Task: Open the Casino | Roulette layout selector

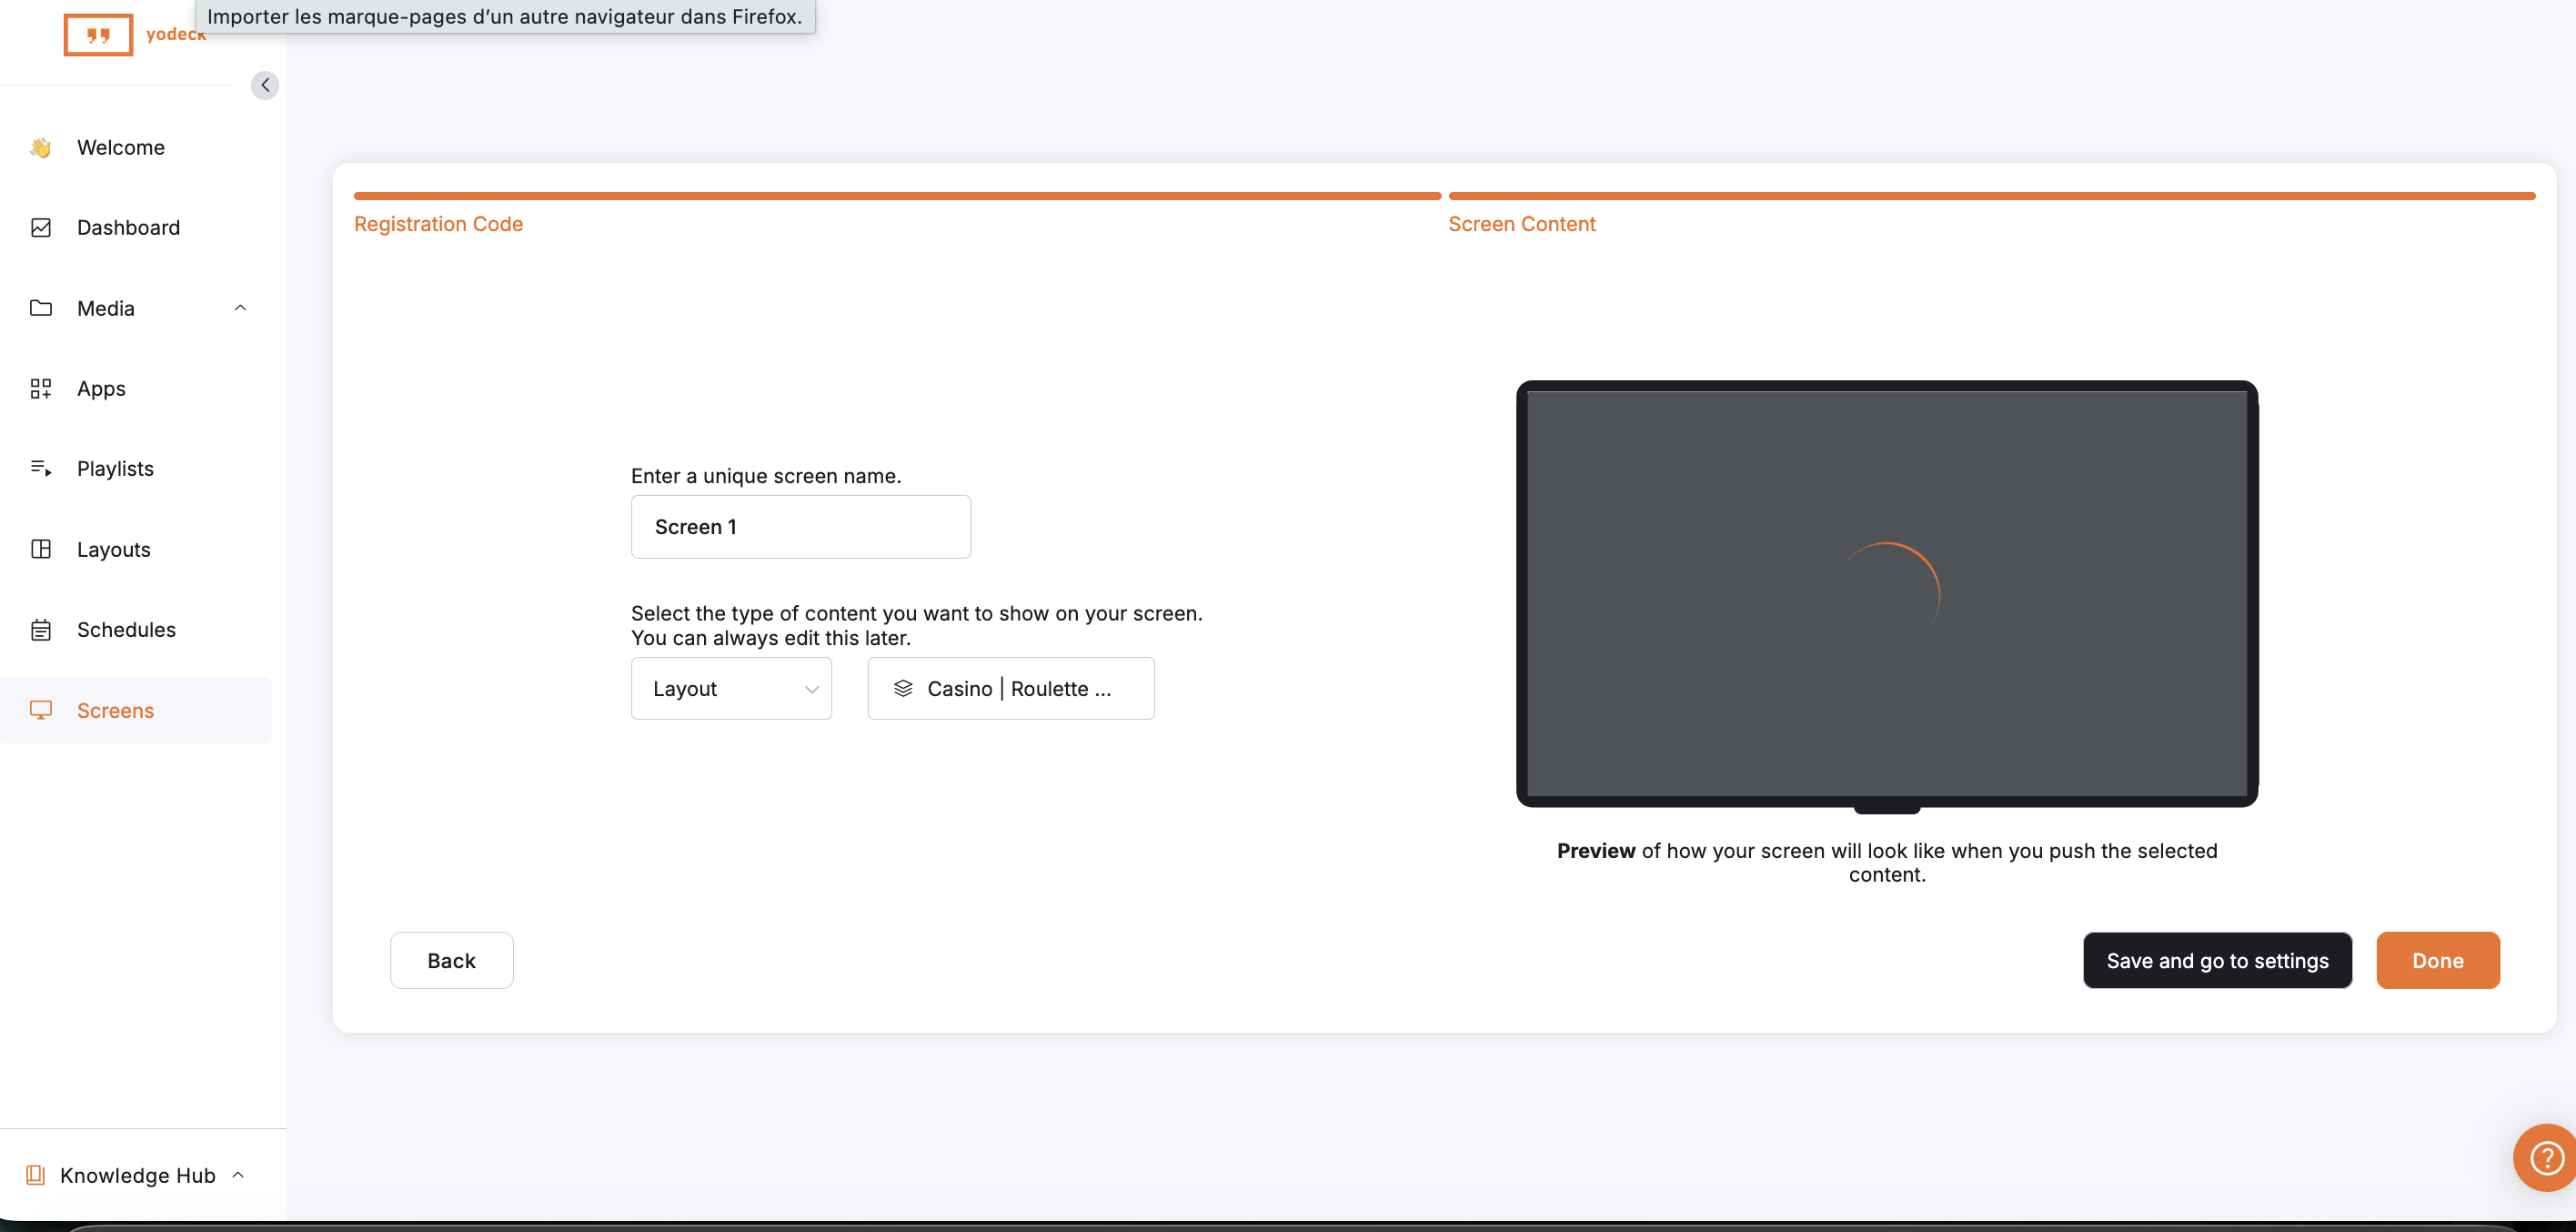Action: 1010,689
